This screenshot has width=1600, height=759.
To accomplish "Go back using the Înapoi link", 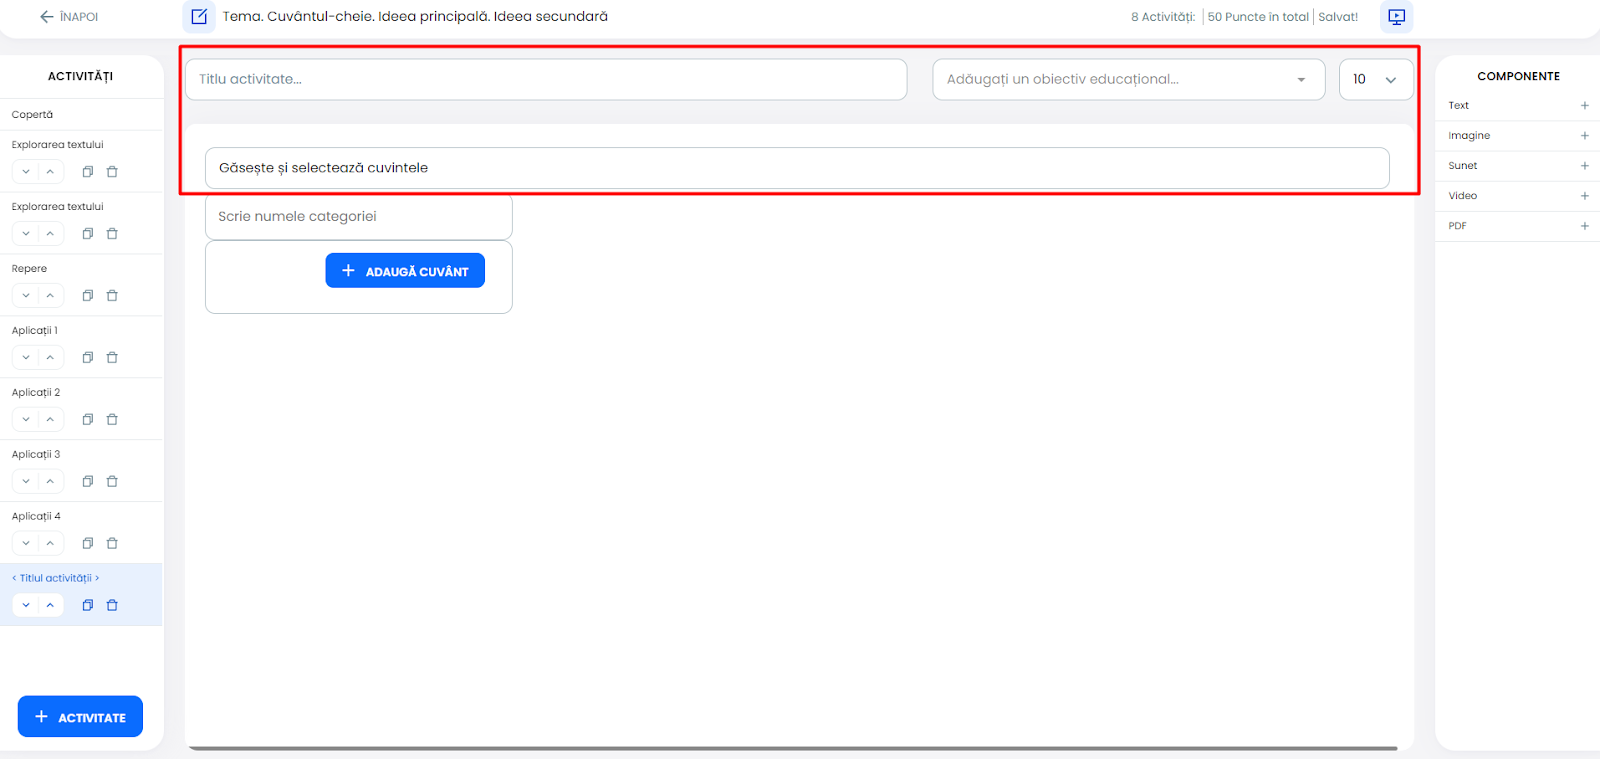I will click(68, 17).
